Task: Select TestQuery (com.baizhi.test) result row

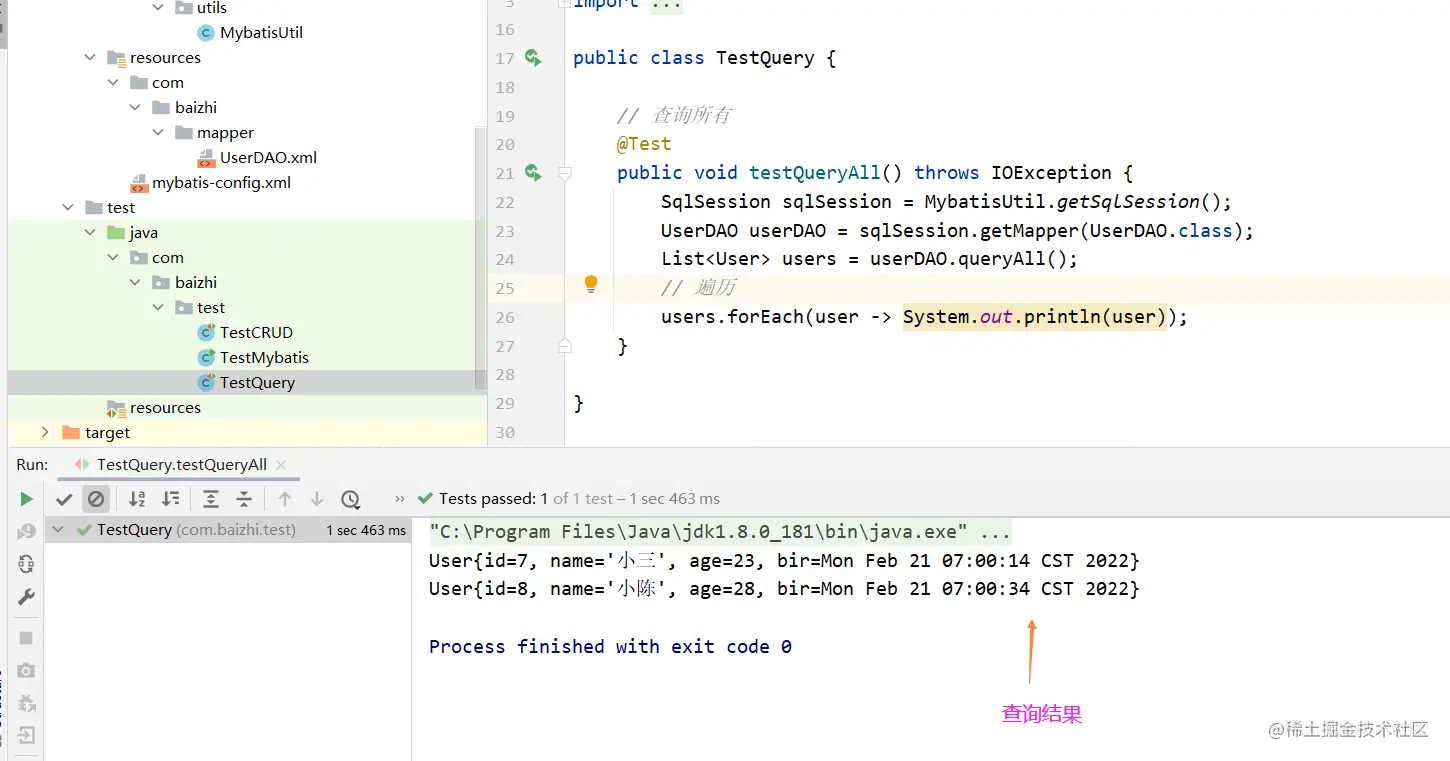Action: [228, 530]
